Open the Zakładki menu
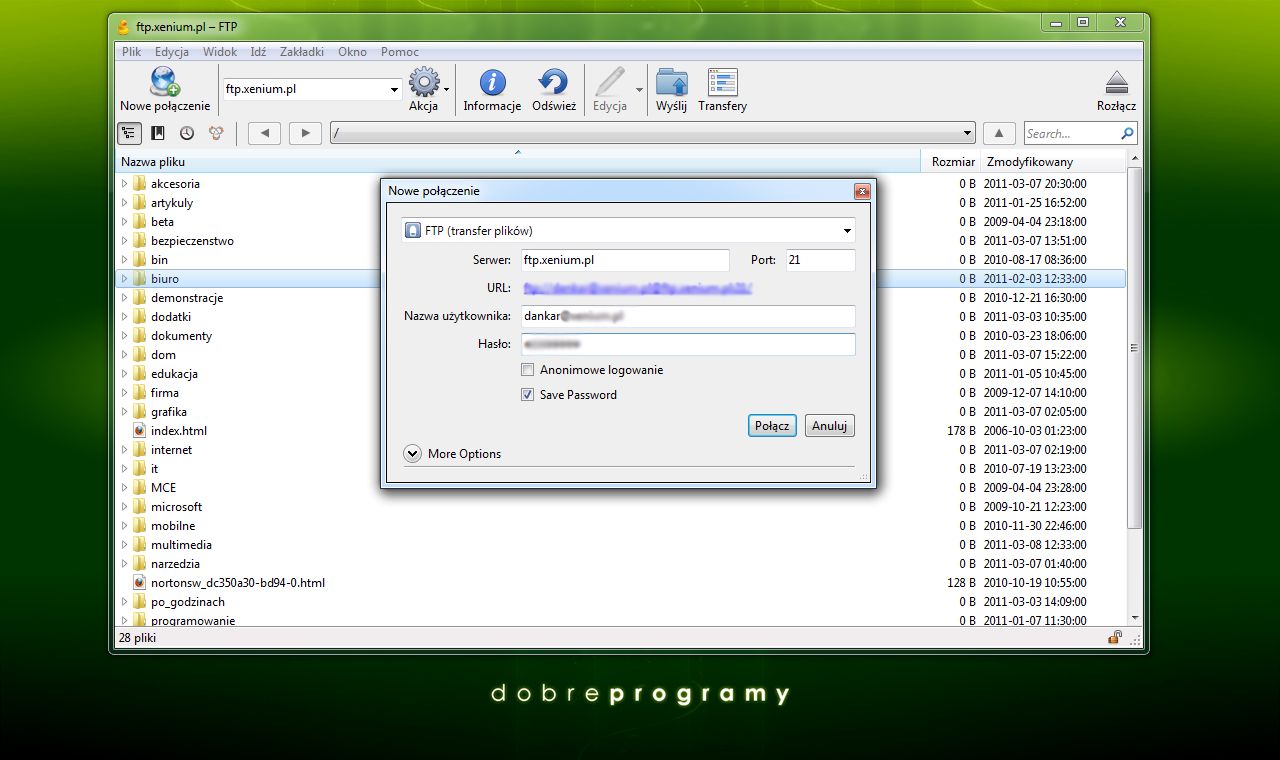This screenshot has height=760, width=1280. coord(302,52)
